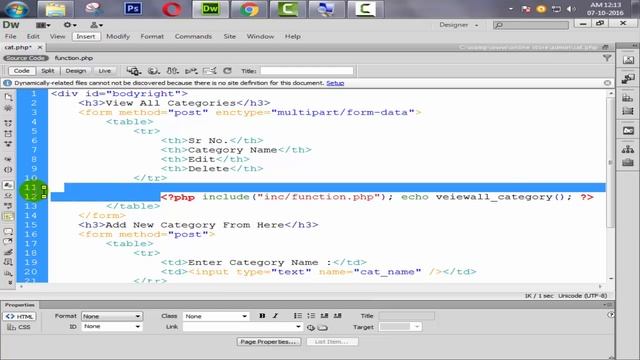Click the Dreamweaver taskbar icon
The width and height of the screenshot is (640, 360).
pos(210,9)
